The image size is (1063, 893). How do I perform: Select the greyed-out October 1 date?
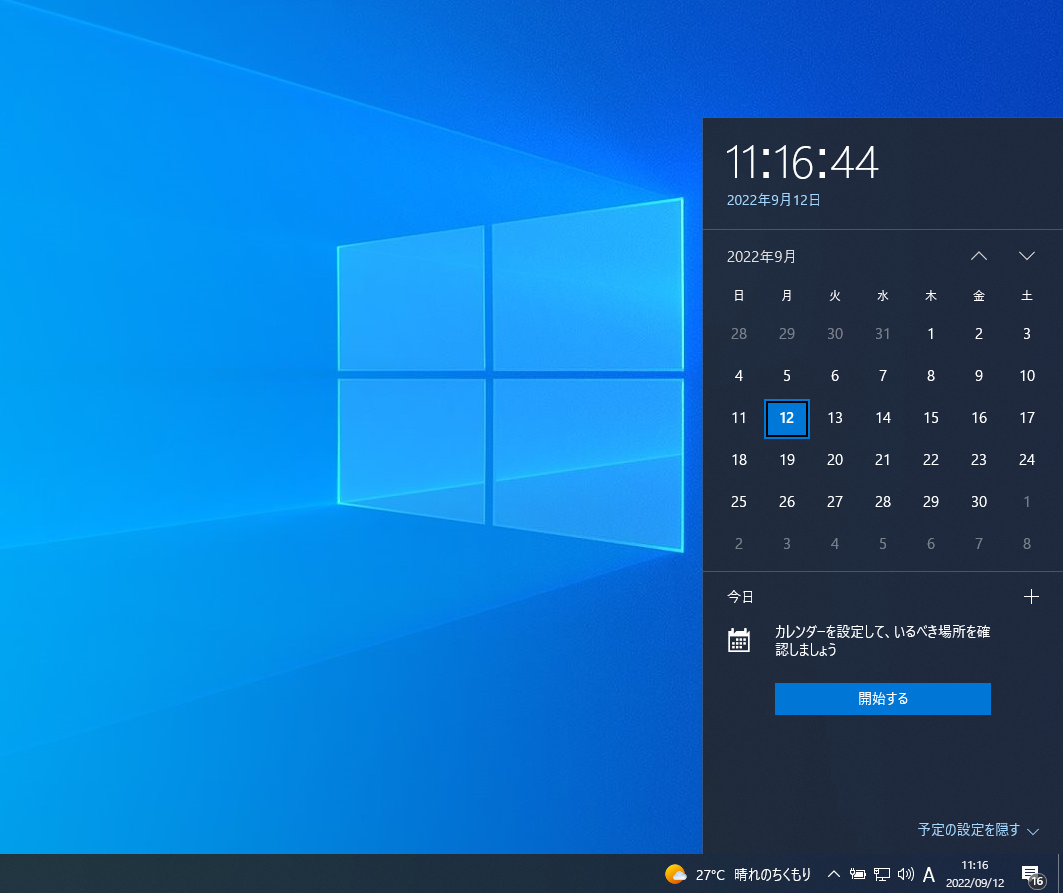click(x=1027, y=502)
